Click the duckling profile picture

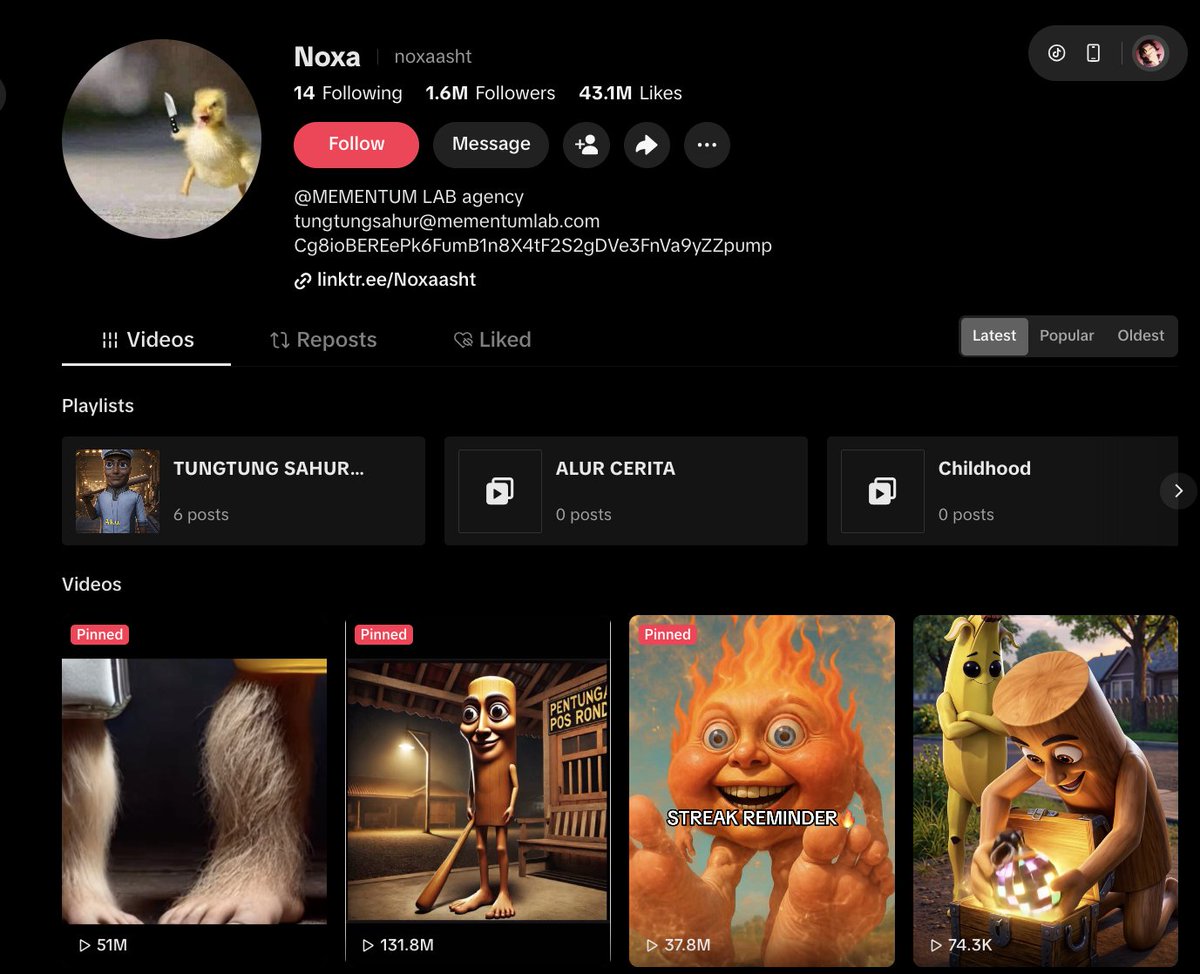[x=162, y=139]
